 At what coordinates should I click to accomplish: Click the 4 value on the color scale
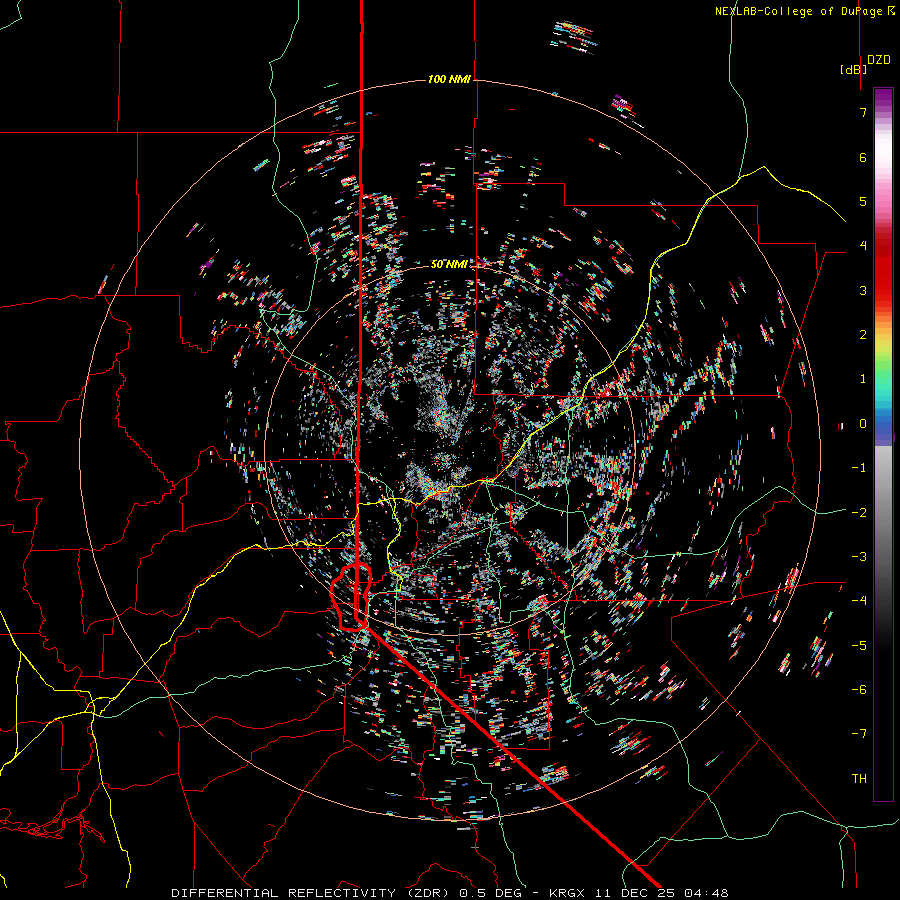[x=863, y=246]
